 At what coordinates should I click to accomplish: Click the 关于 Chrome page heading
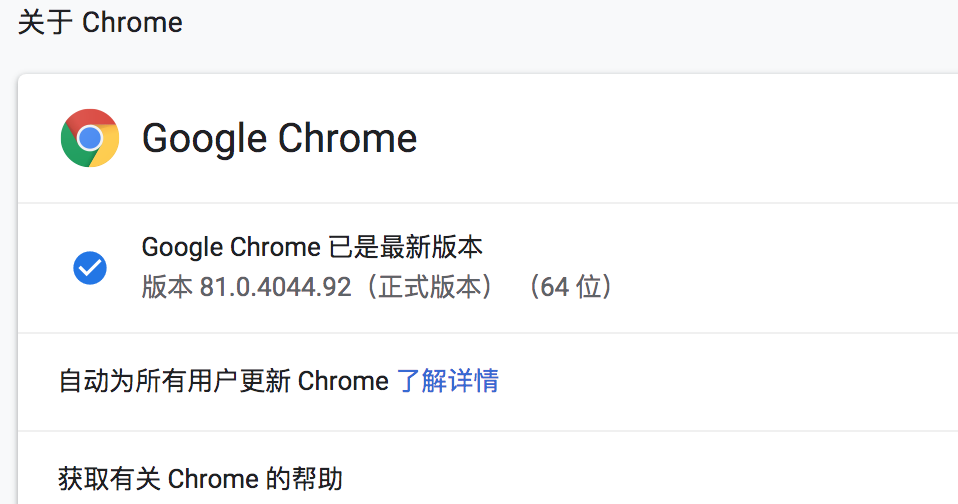coord(100,23)
